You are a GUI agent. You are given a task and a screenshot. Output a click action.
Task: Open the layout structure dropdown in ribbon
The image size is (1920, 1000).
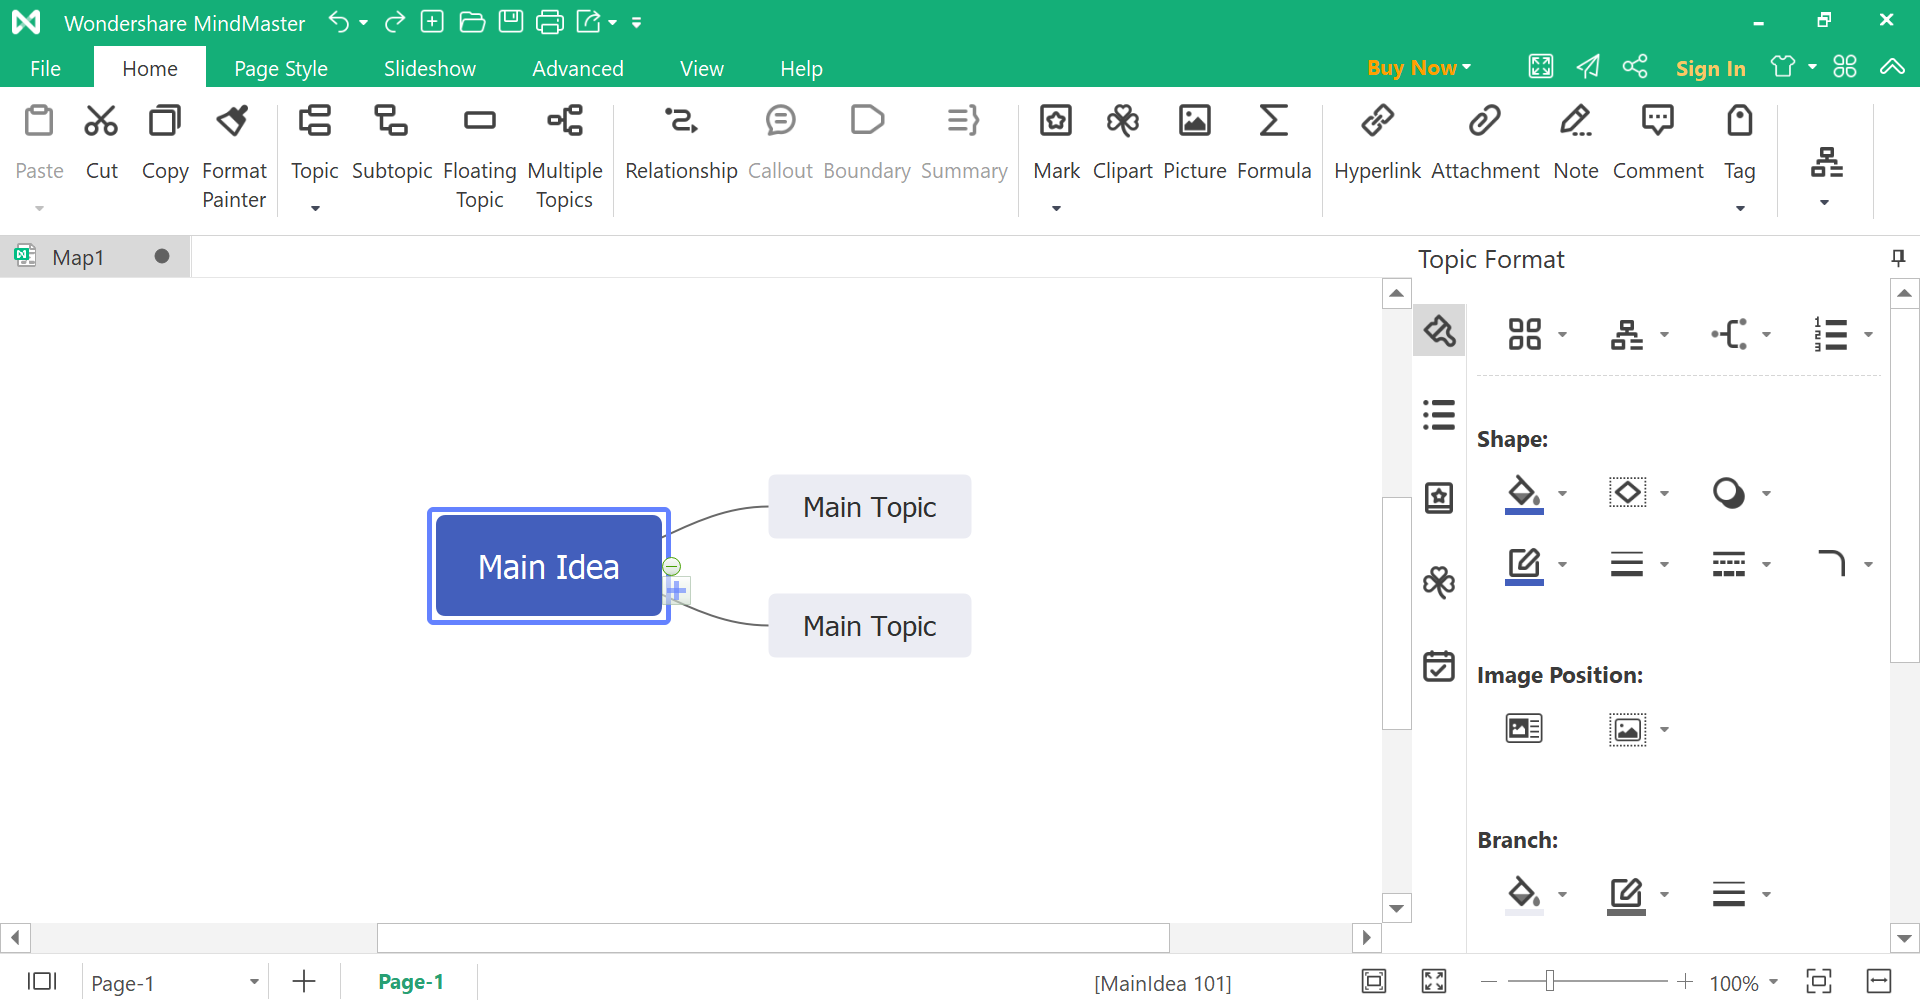1826,176
